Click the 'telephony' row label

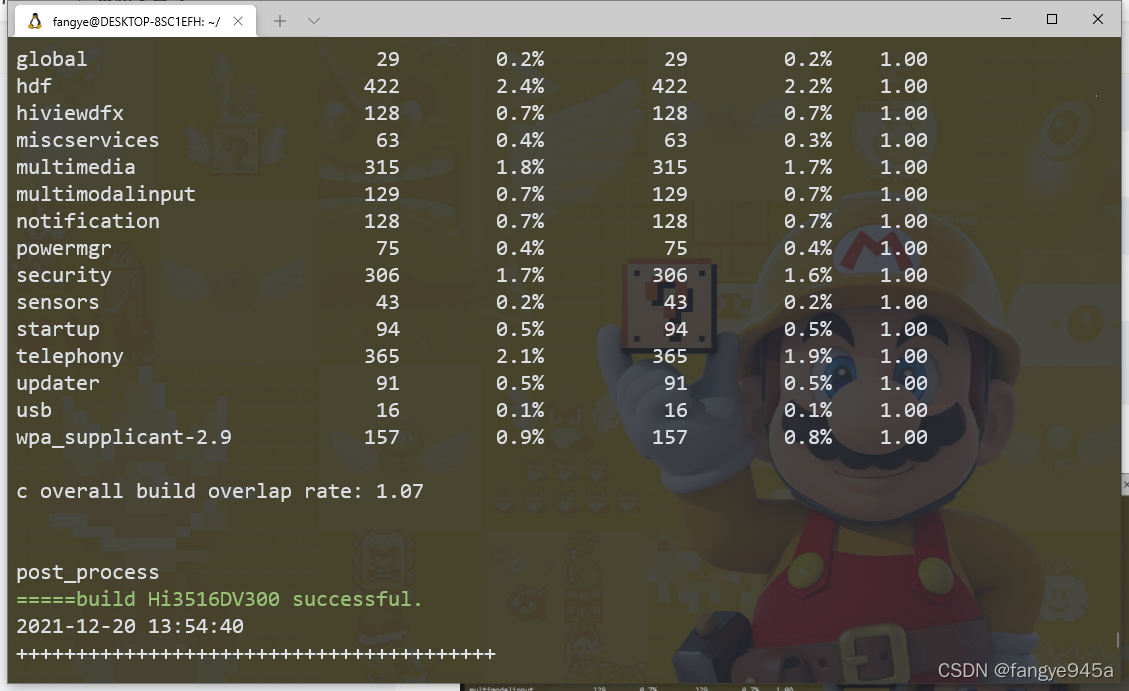[70, 356]
